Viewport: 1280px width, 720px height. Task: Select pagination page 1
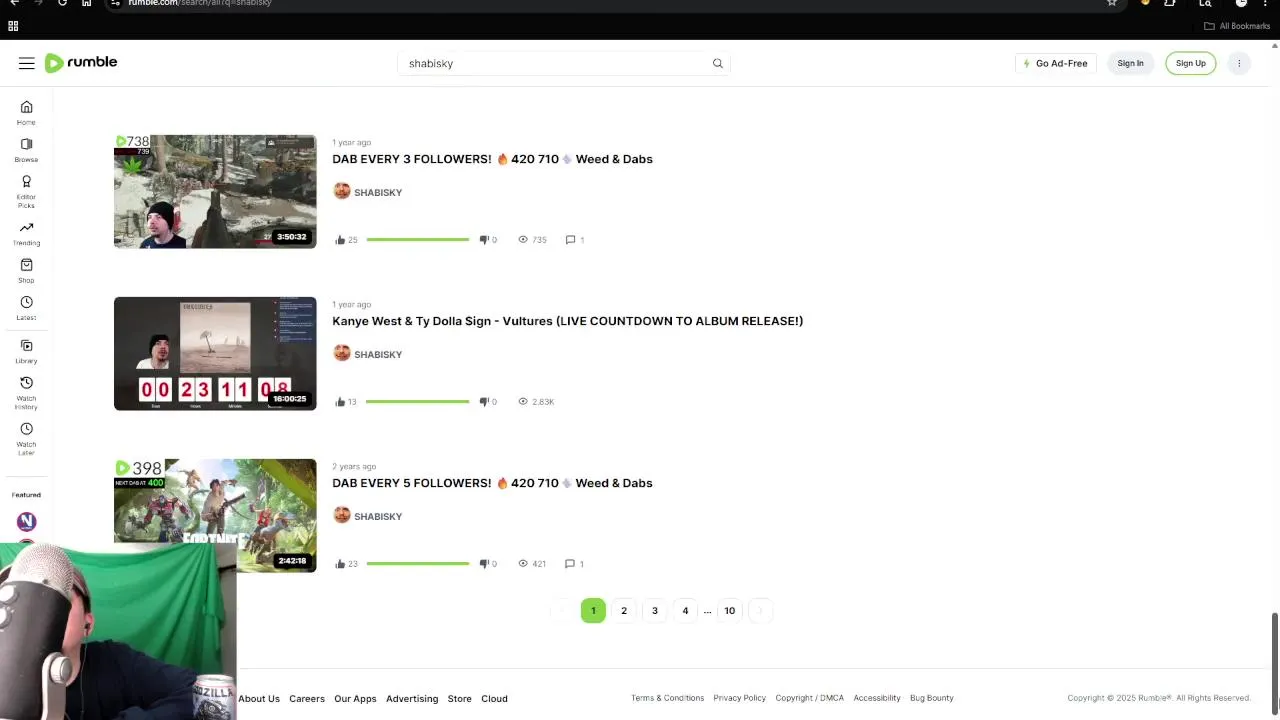pos(593,611)
